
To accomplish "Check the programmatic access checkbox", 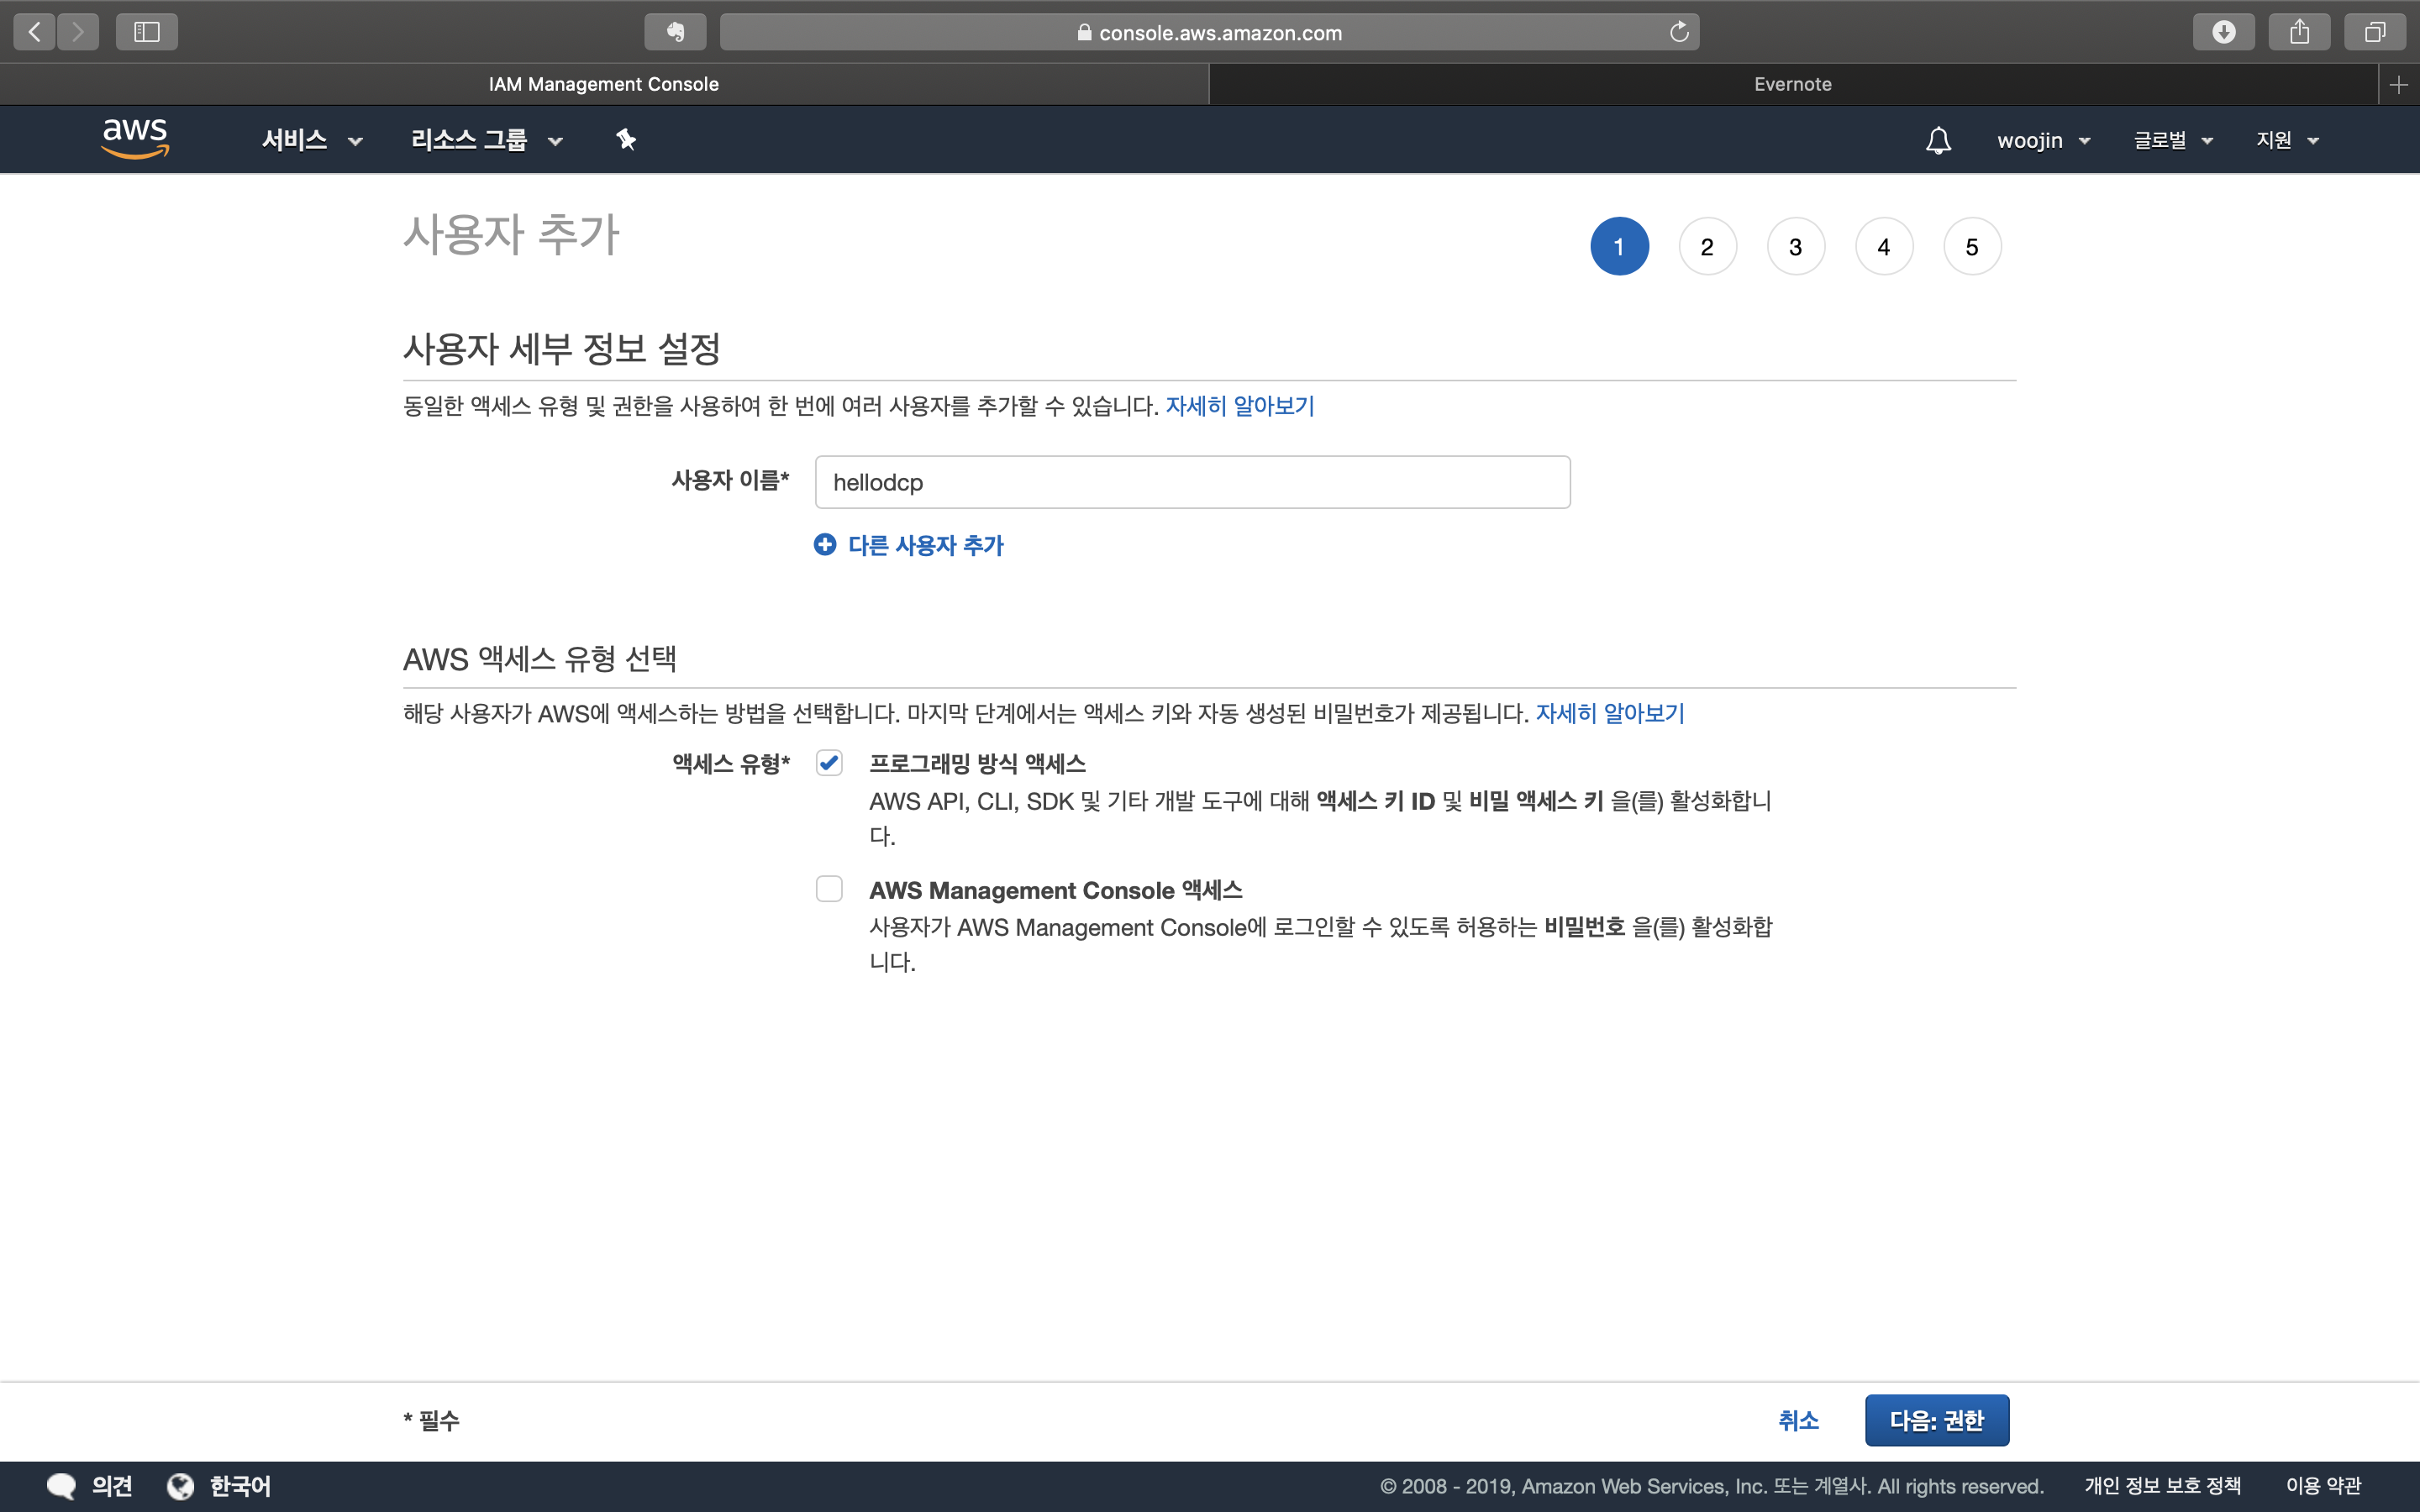I will tap(829, 763).
